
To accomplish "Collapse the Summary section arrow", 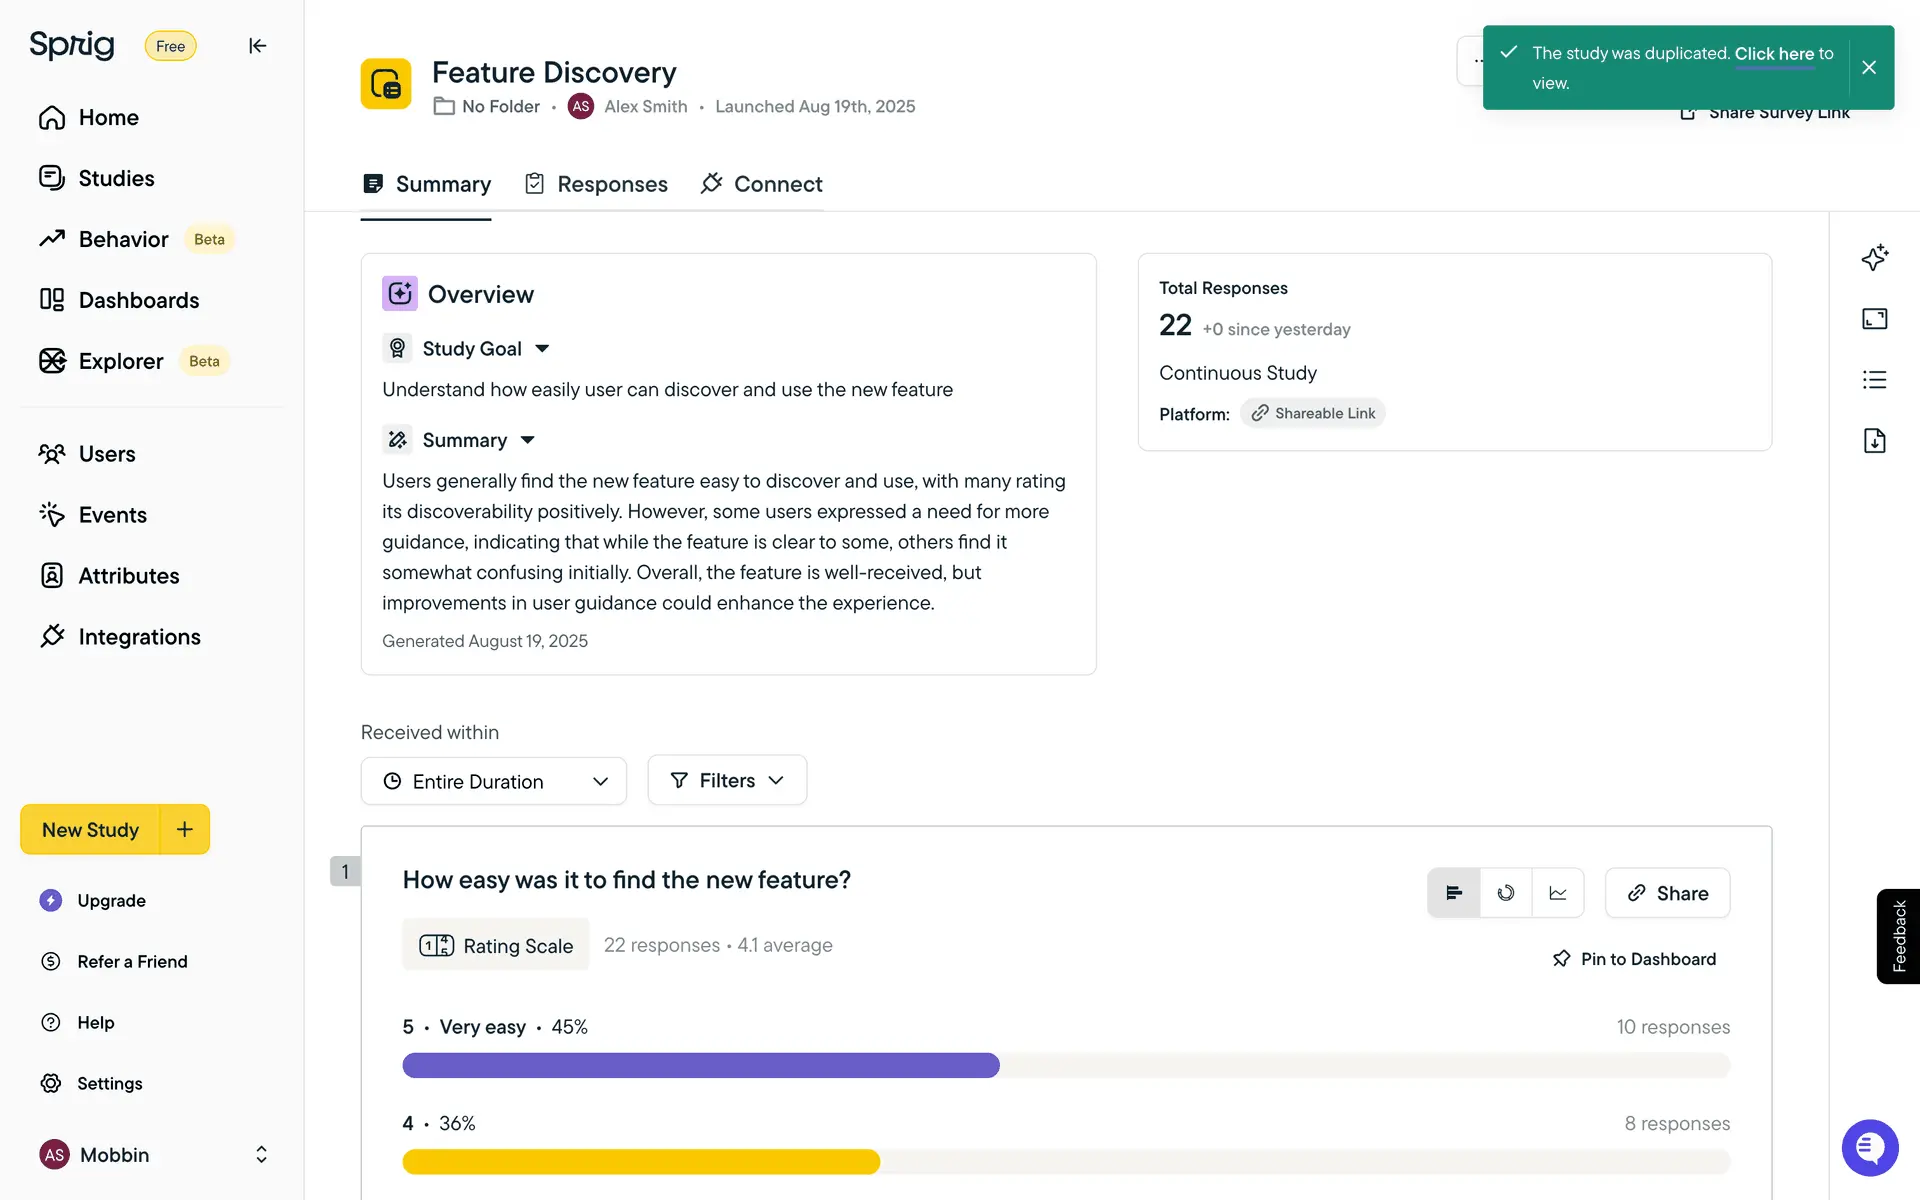I will coord(528,440).
